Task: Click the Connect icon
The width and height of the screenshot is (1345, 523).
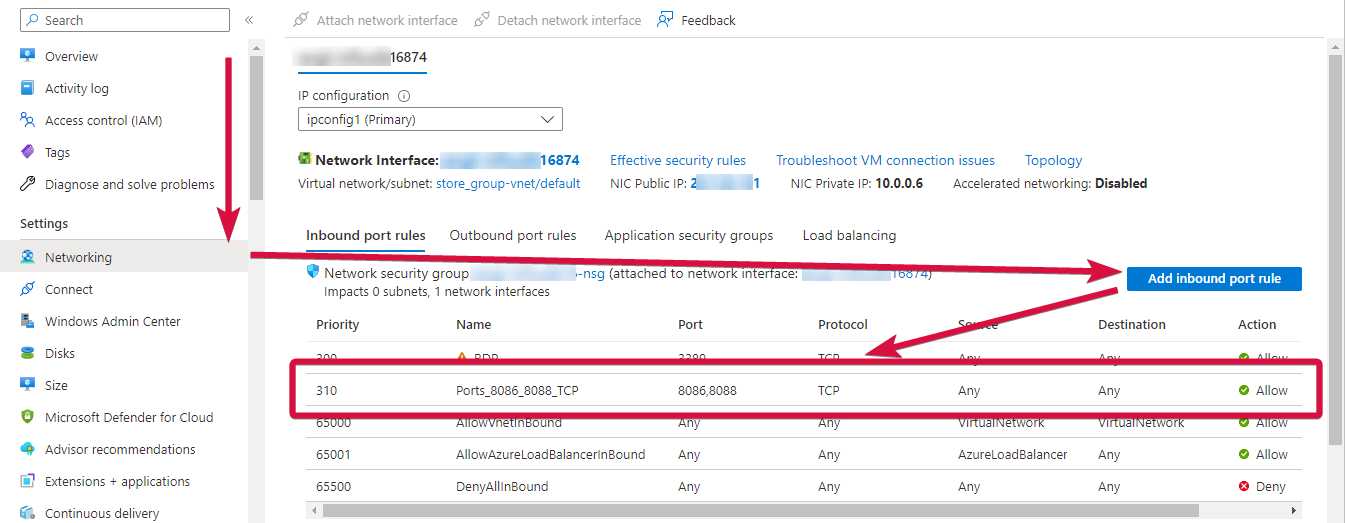Action: click(28, 289)
